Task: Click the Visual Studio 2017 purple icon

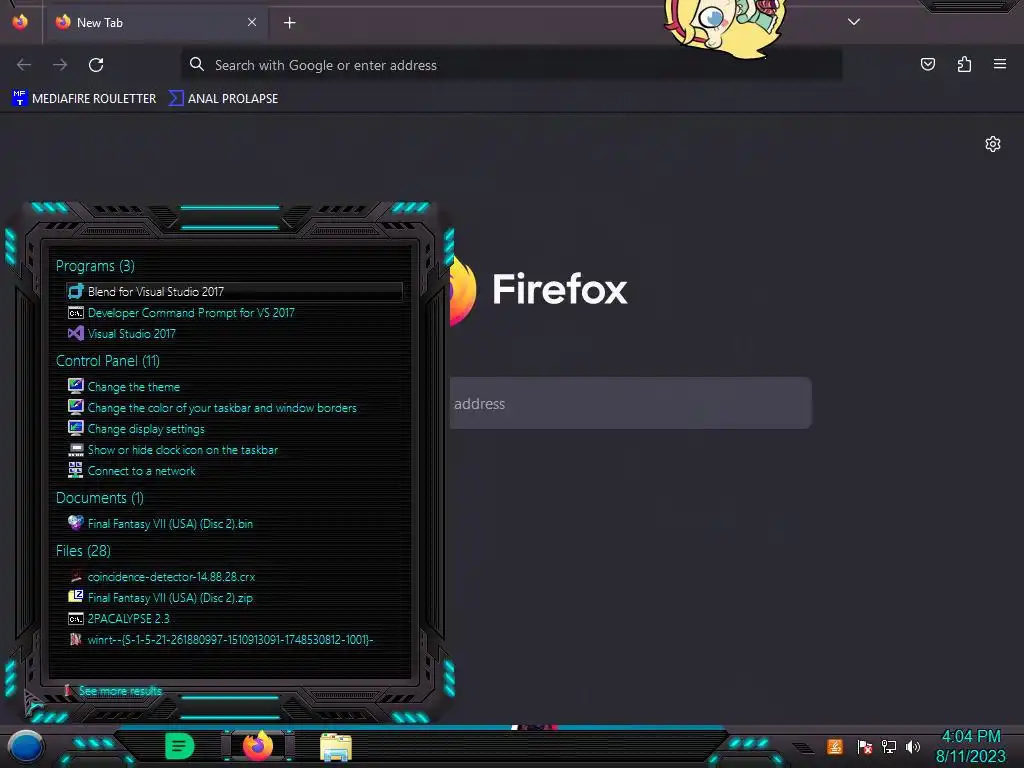Action: (76, 334)
